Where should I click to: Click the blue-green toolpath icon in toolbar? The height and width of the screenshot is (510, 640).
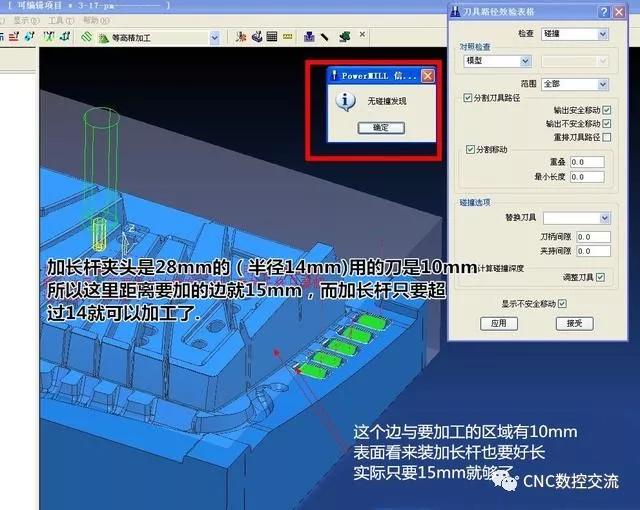click(x=30, y=37)
